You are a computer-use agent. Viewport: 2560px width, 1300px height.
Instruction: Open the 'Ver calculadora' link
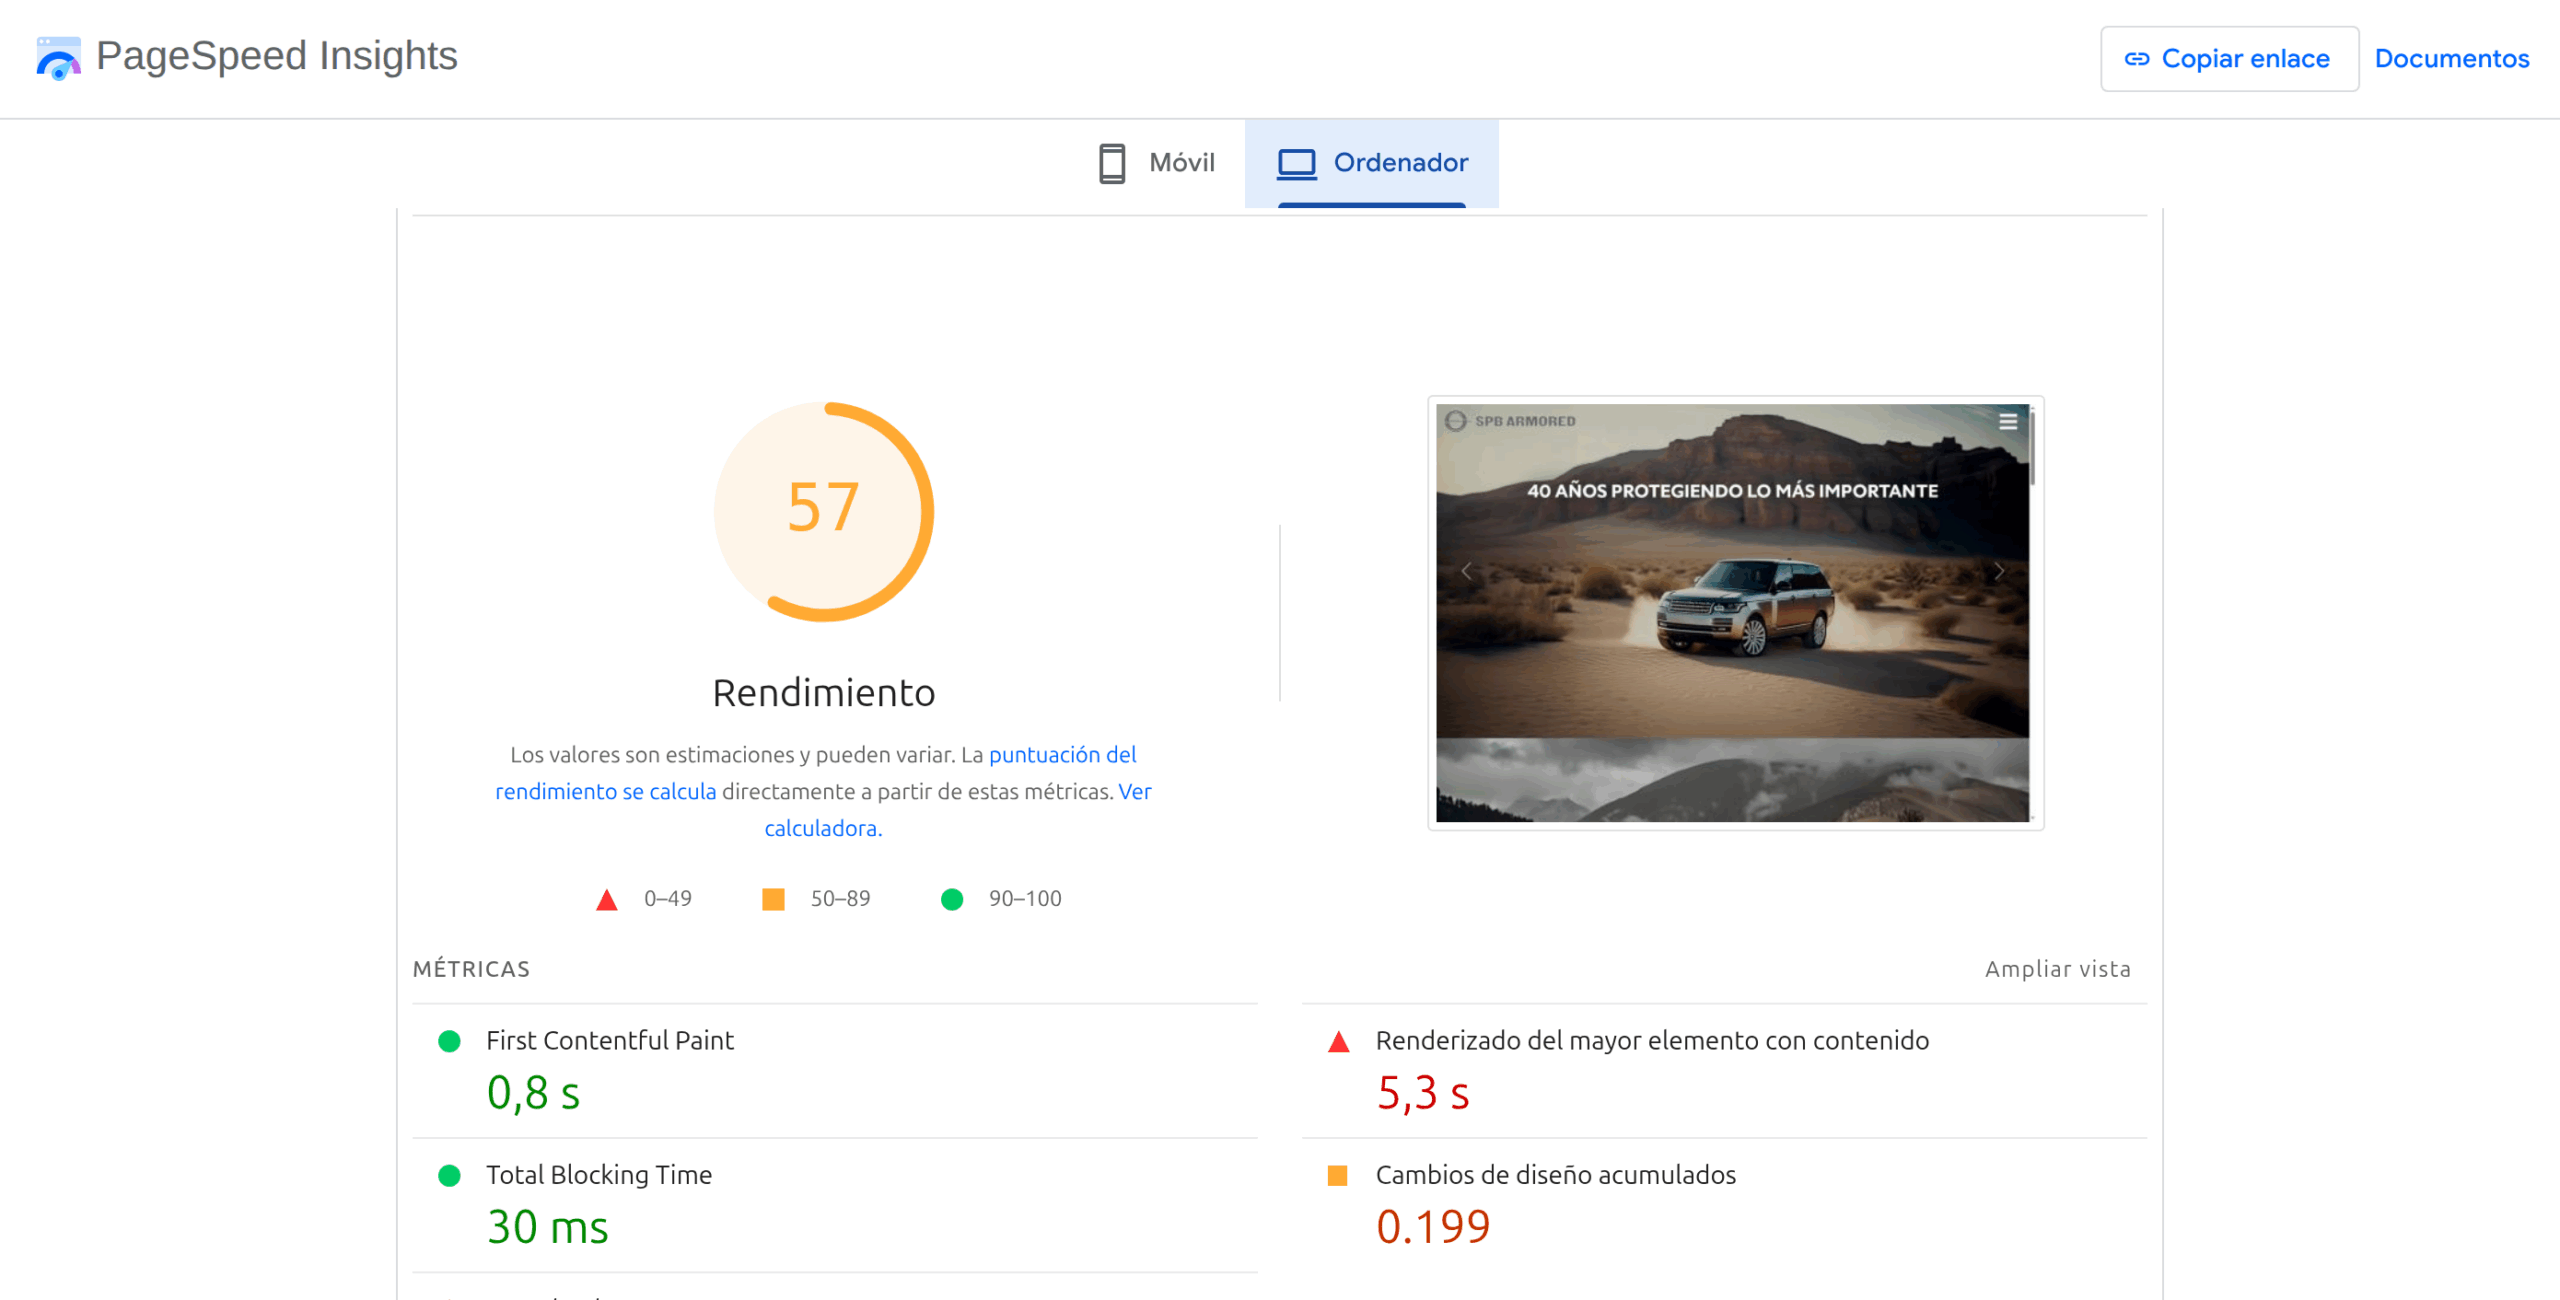coord(958,810)
